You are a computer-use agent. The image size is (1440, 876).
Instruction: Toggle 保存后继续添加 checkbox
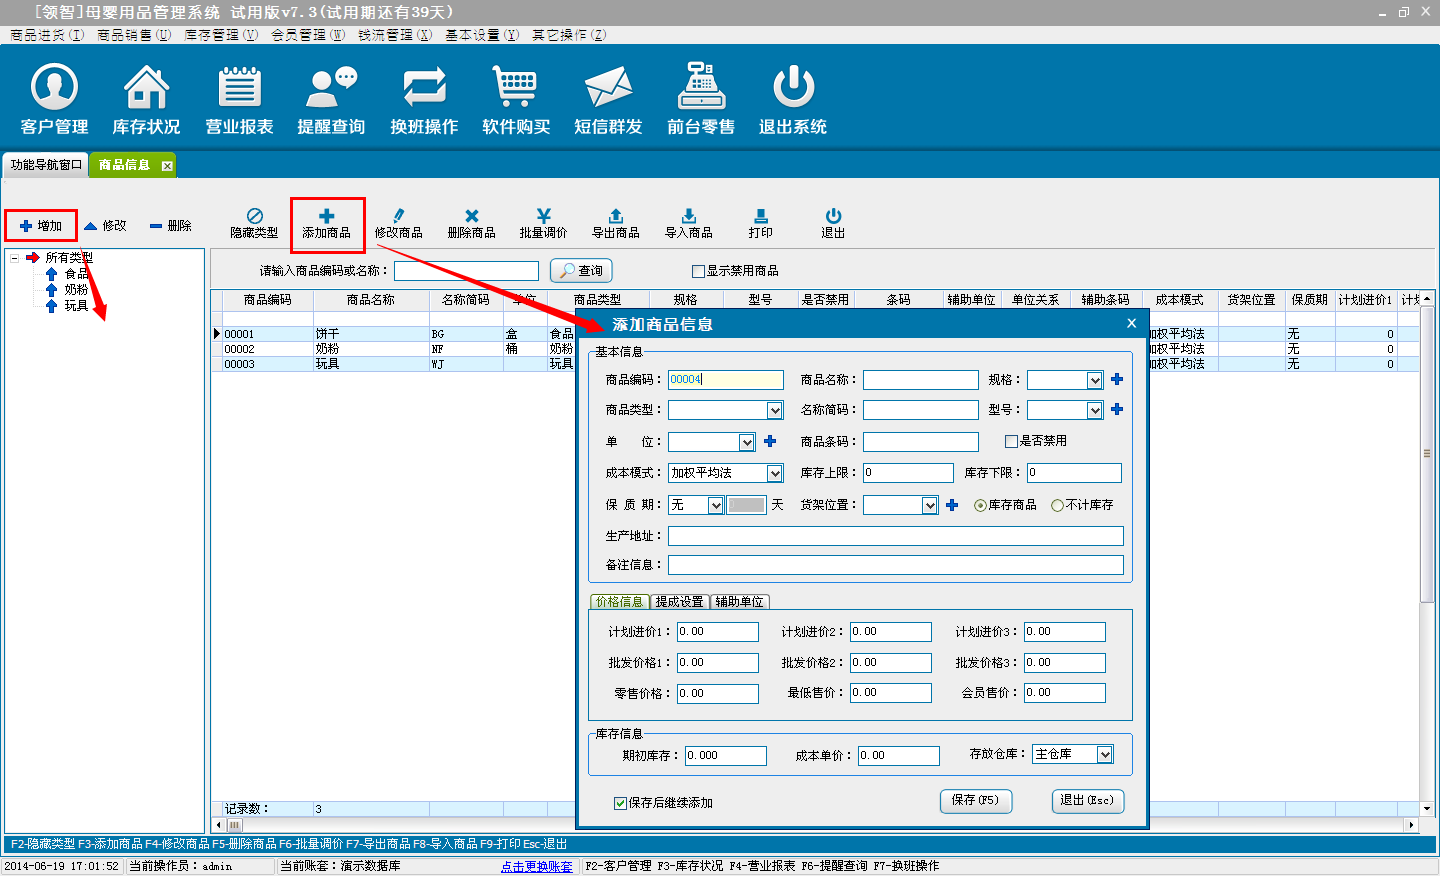pyautogui.click(x=620, y=803)
